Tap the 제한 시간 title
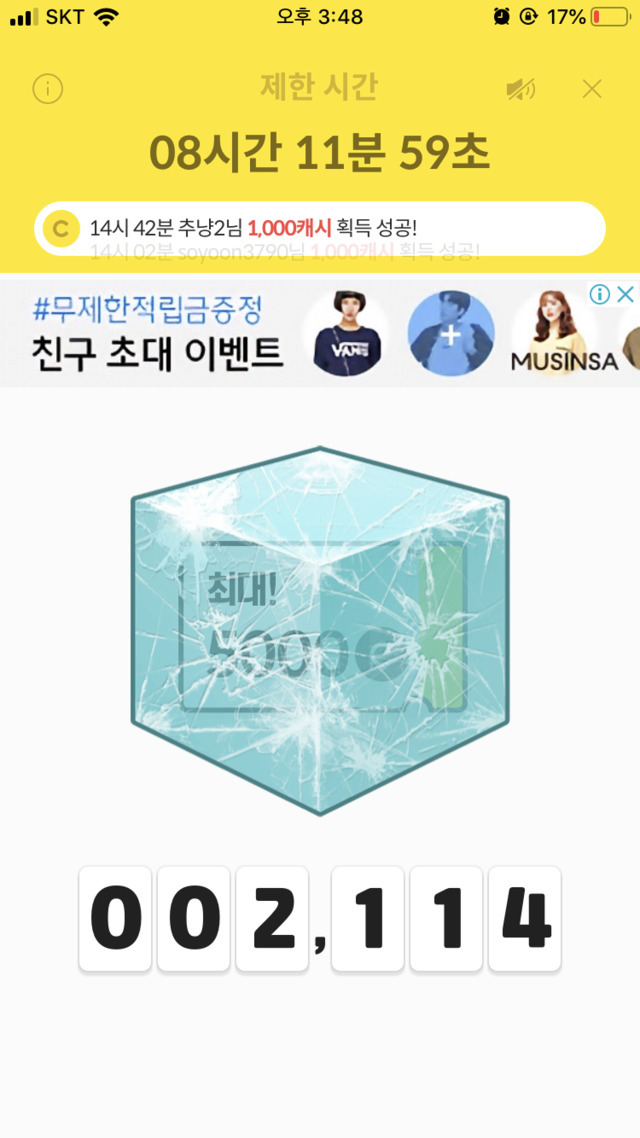The width and height of the screenshot is (640, 1138). (x=319, y=88)
